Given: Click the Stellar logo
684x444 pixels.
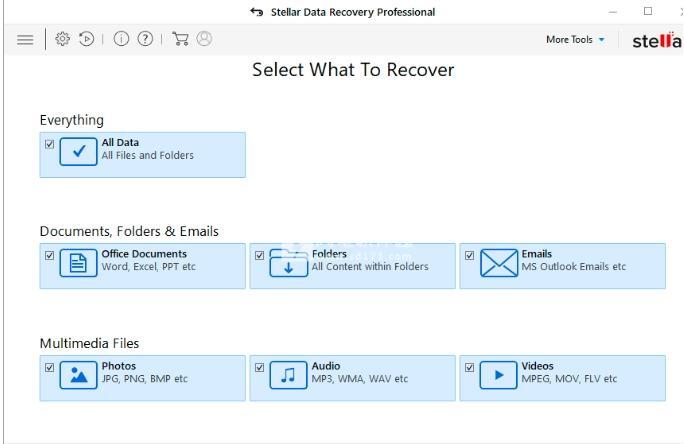Looking at the screenshot, I should [657, 41].
